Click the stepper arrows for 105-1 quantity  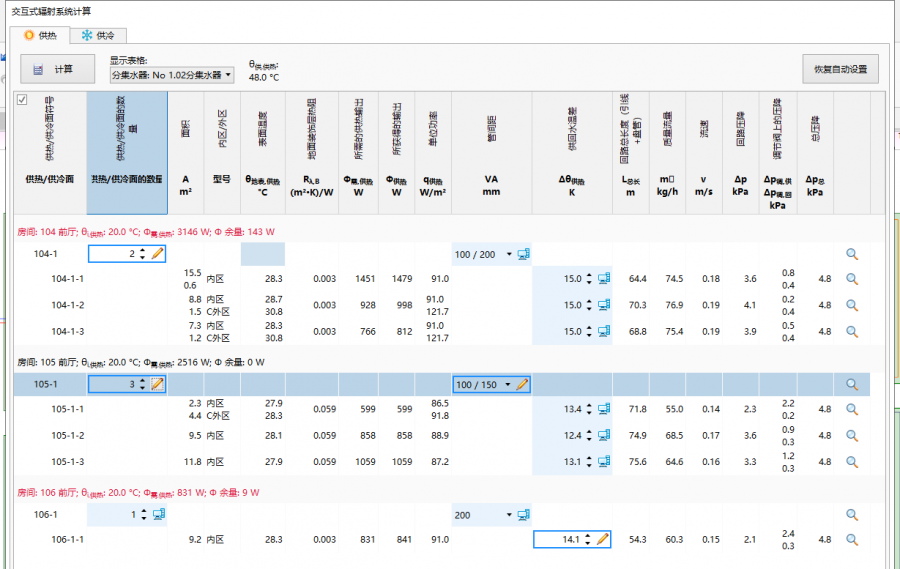pos(142,384)
